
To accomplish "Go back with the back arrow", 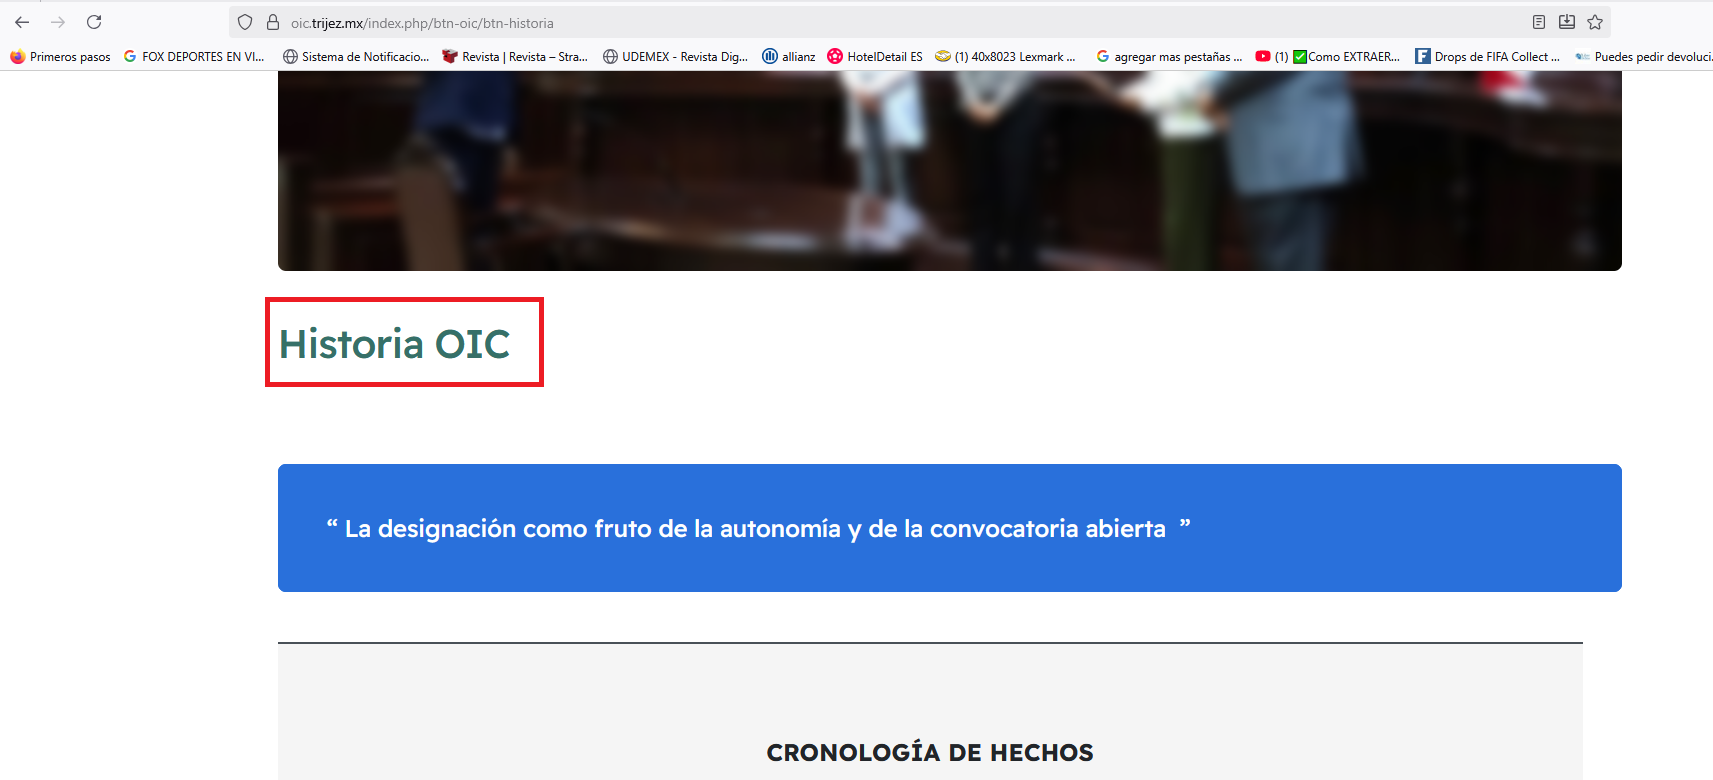I will [x=22, y=22].
